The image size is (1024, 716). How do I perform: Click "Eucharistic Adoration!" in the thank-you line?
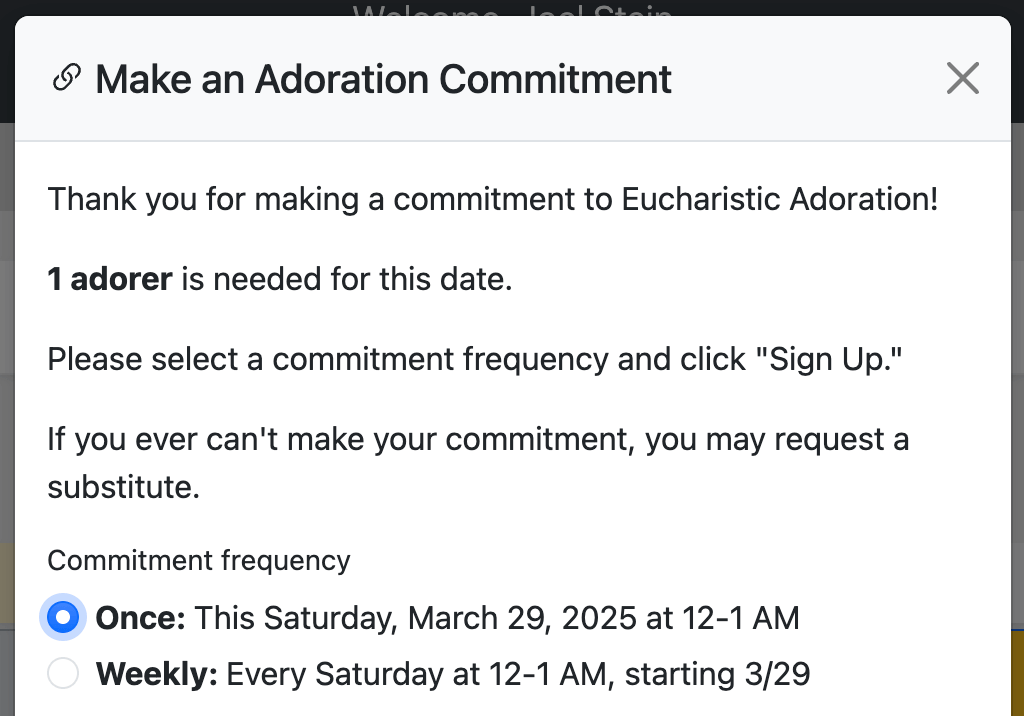coord(780,199)
